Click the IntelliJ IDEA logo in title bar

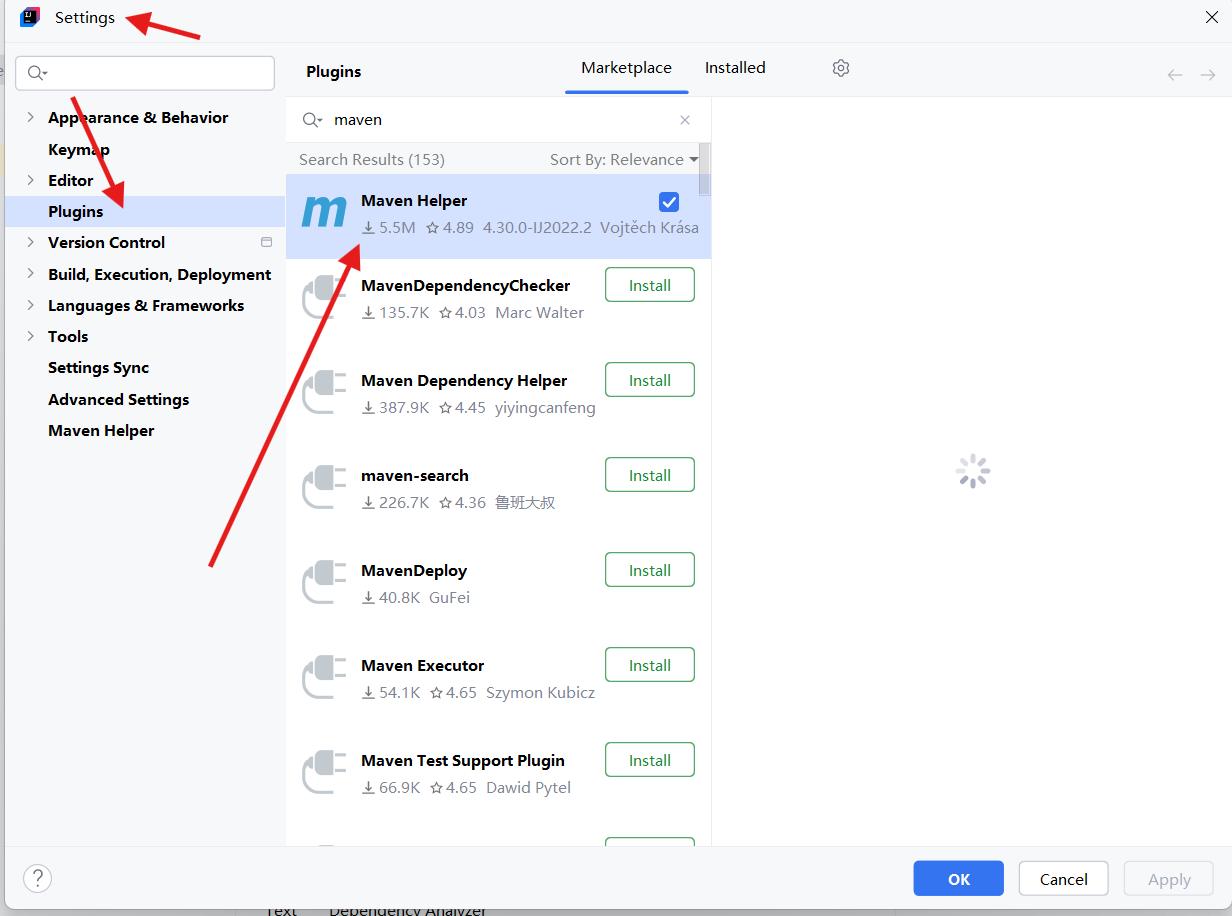[x=30, y=17]
